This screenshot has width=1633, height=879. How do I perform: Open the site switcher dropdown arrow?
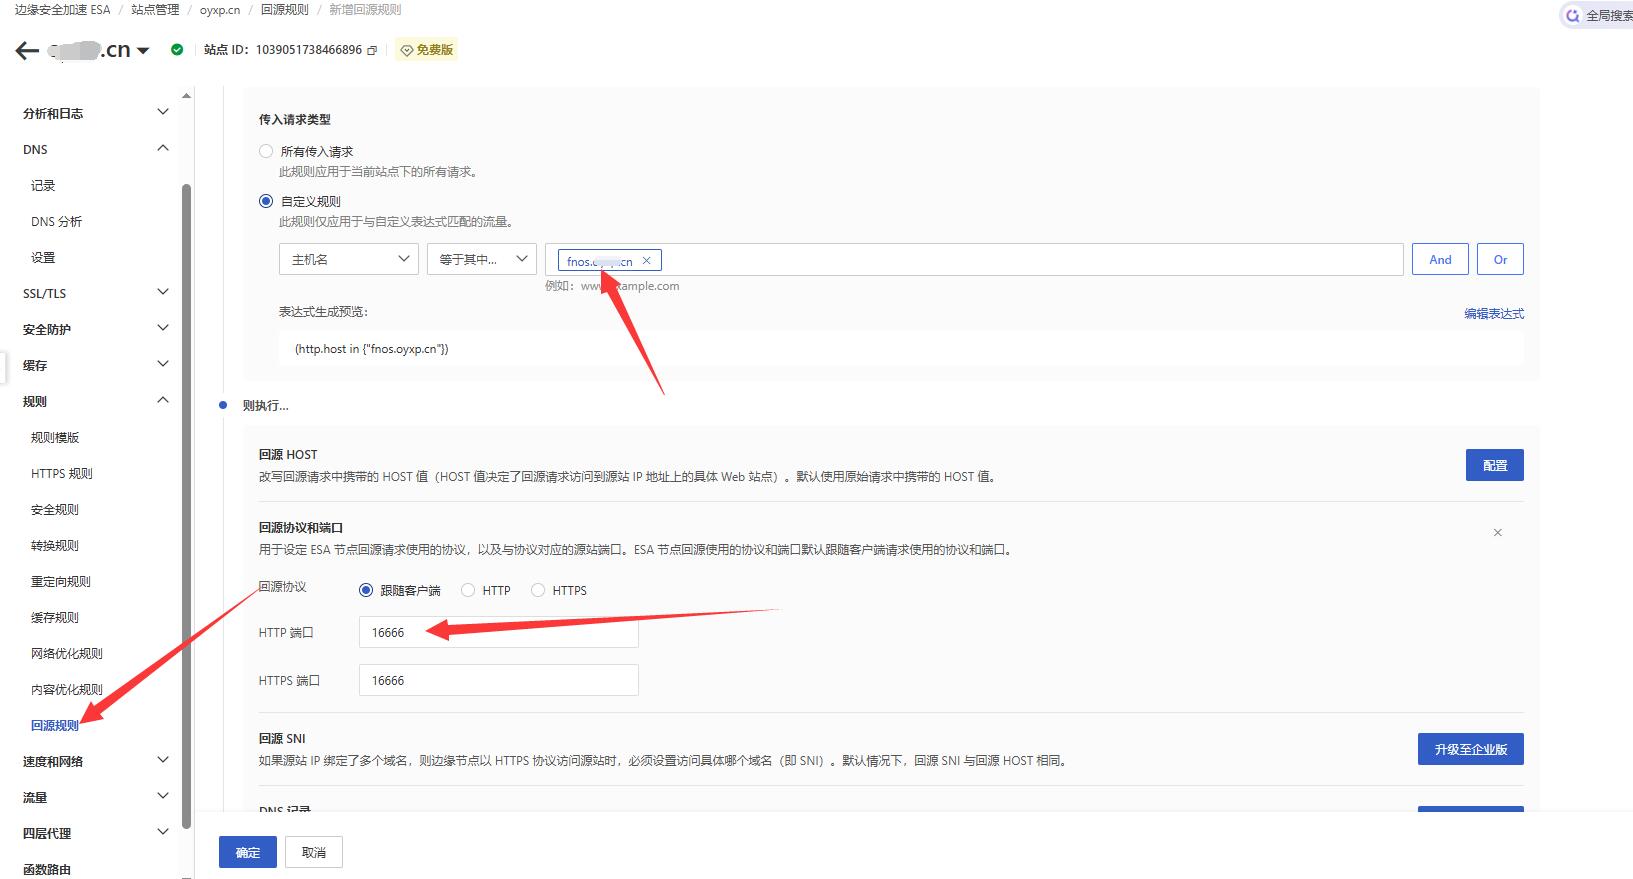[x=143, y=51]
